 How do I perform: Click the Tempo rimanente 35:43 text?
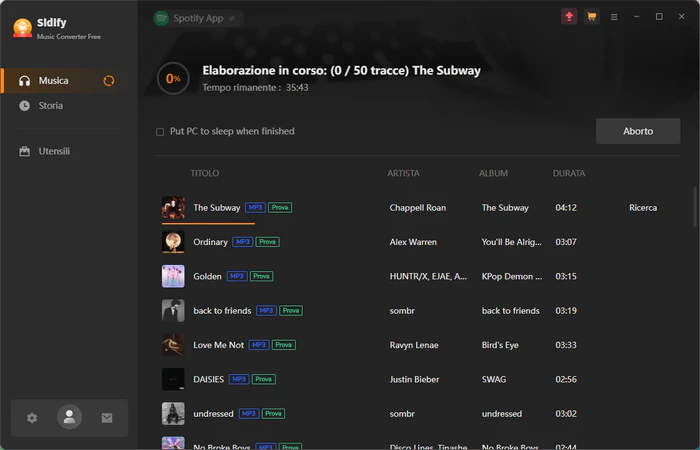pos(255,88)
